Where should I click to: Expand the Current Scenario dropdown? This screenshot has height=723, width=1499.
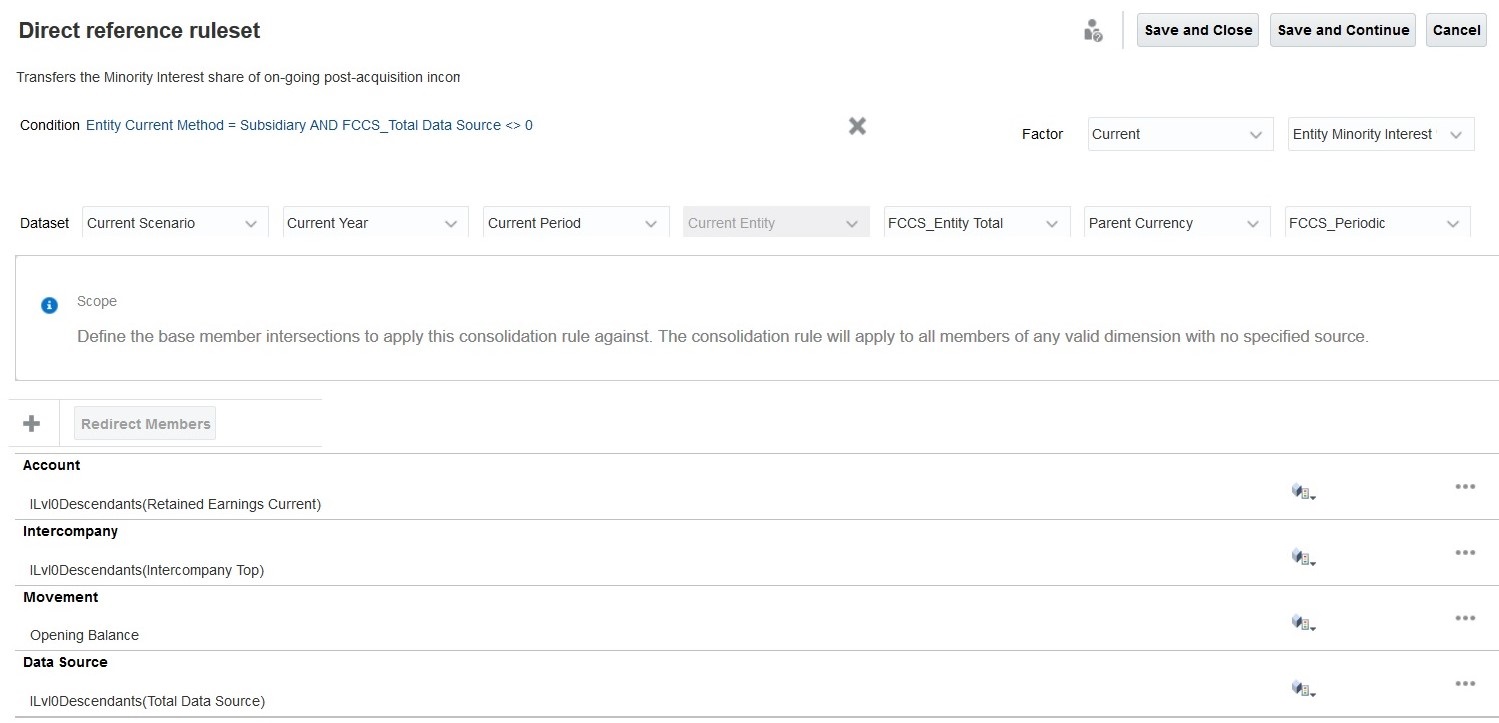click(250, 224)
